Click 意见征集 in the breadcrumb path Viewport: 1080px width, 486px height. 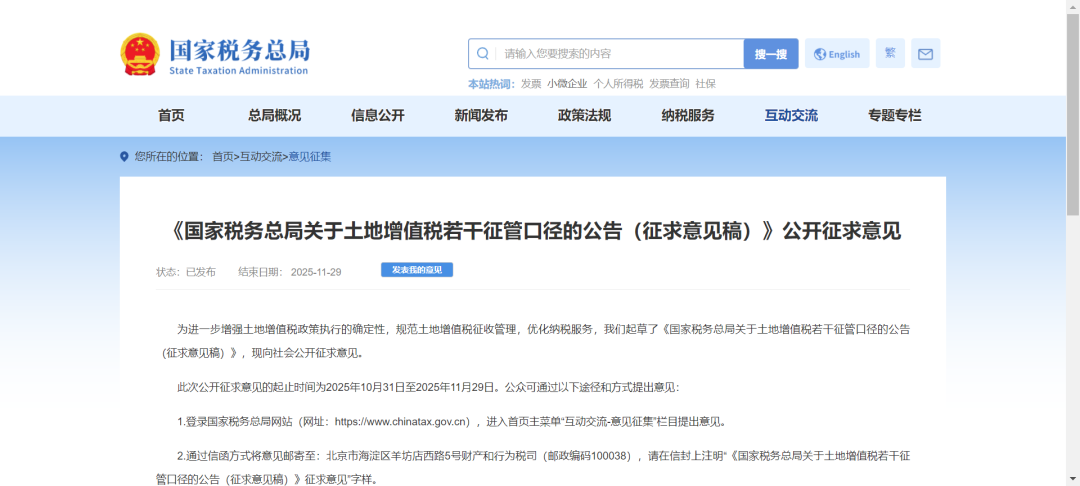tap(310, 157)
